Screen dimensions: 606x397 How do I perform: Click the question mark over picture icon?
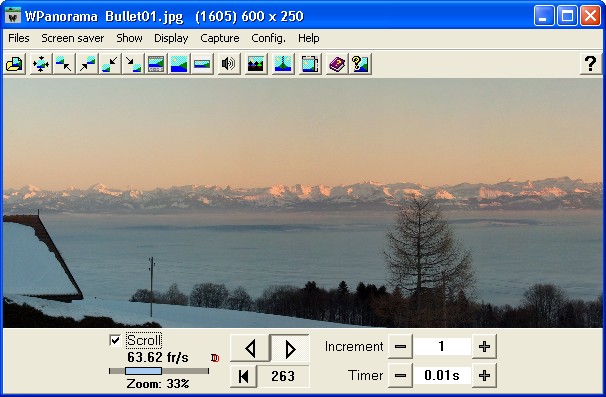tap(360, 63)
